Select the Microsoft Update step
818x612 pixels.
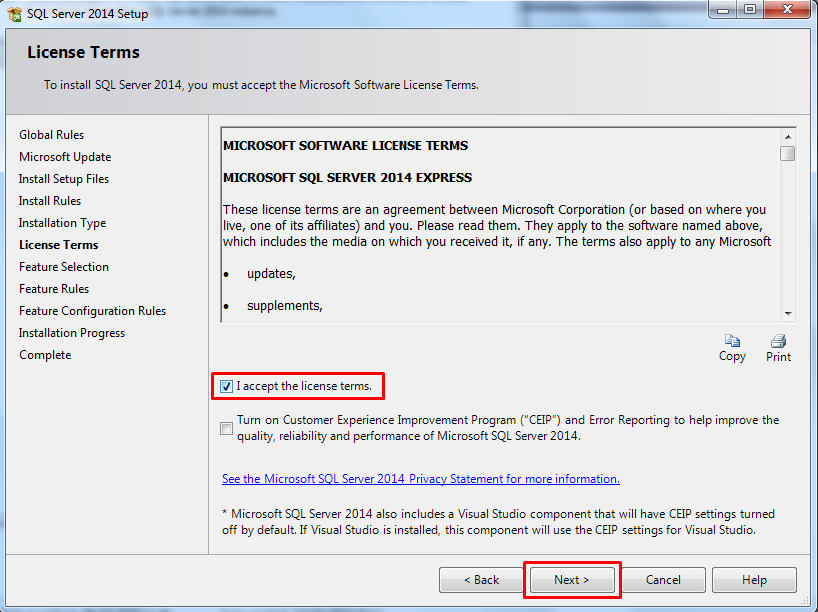pyautogui.click(x=64, y=156)
